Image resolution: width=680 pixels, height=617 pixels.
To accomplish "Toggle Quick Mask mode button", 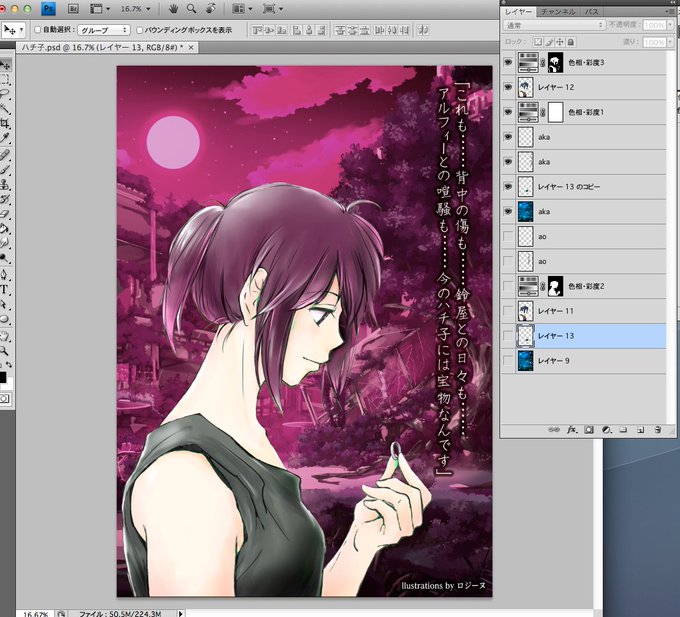I will [4, 398].
